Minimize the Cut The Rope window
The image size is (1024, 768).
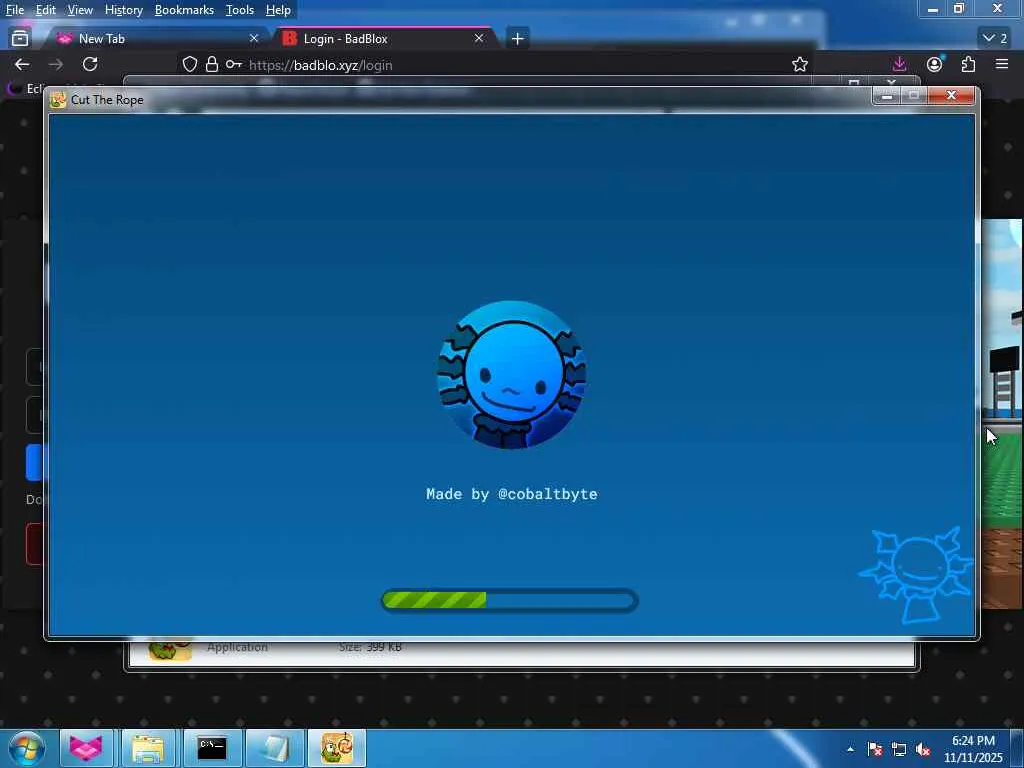(887, 96)
